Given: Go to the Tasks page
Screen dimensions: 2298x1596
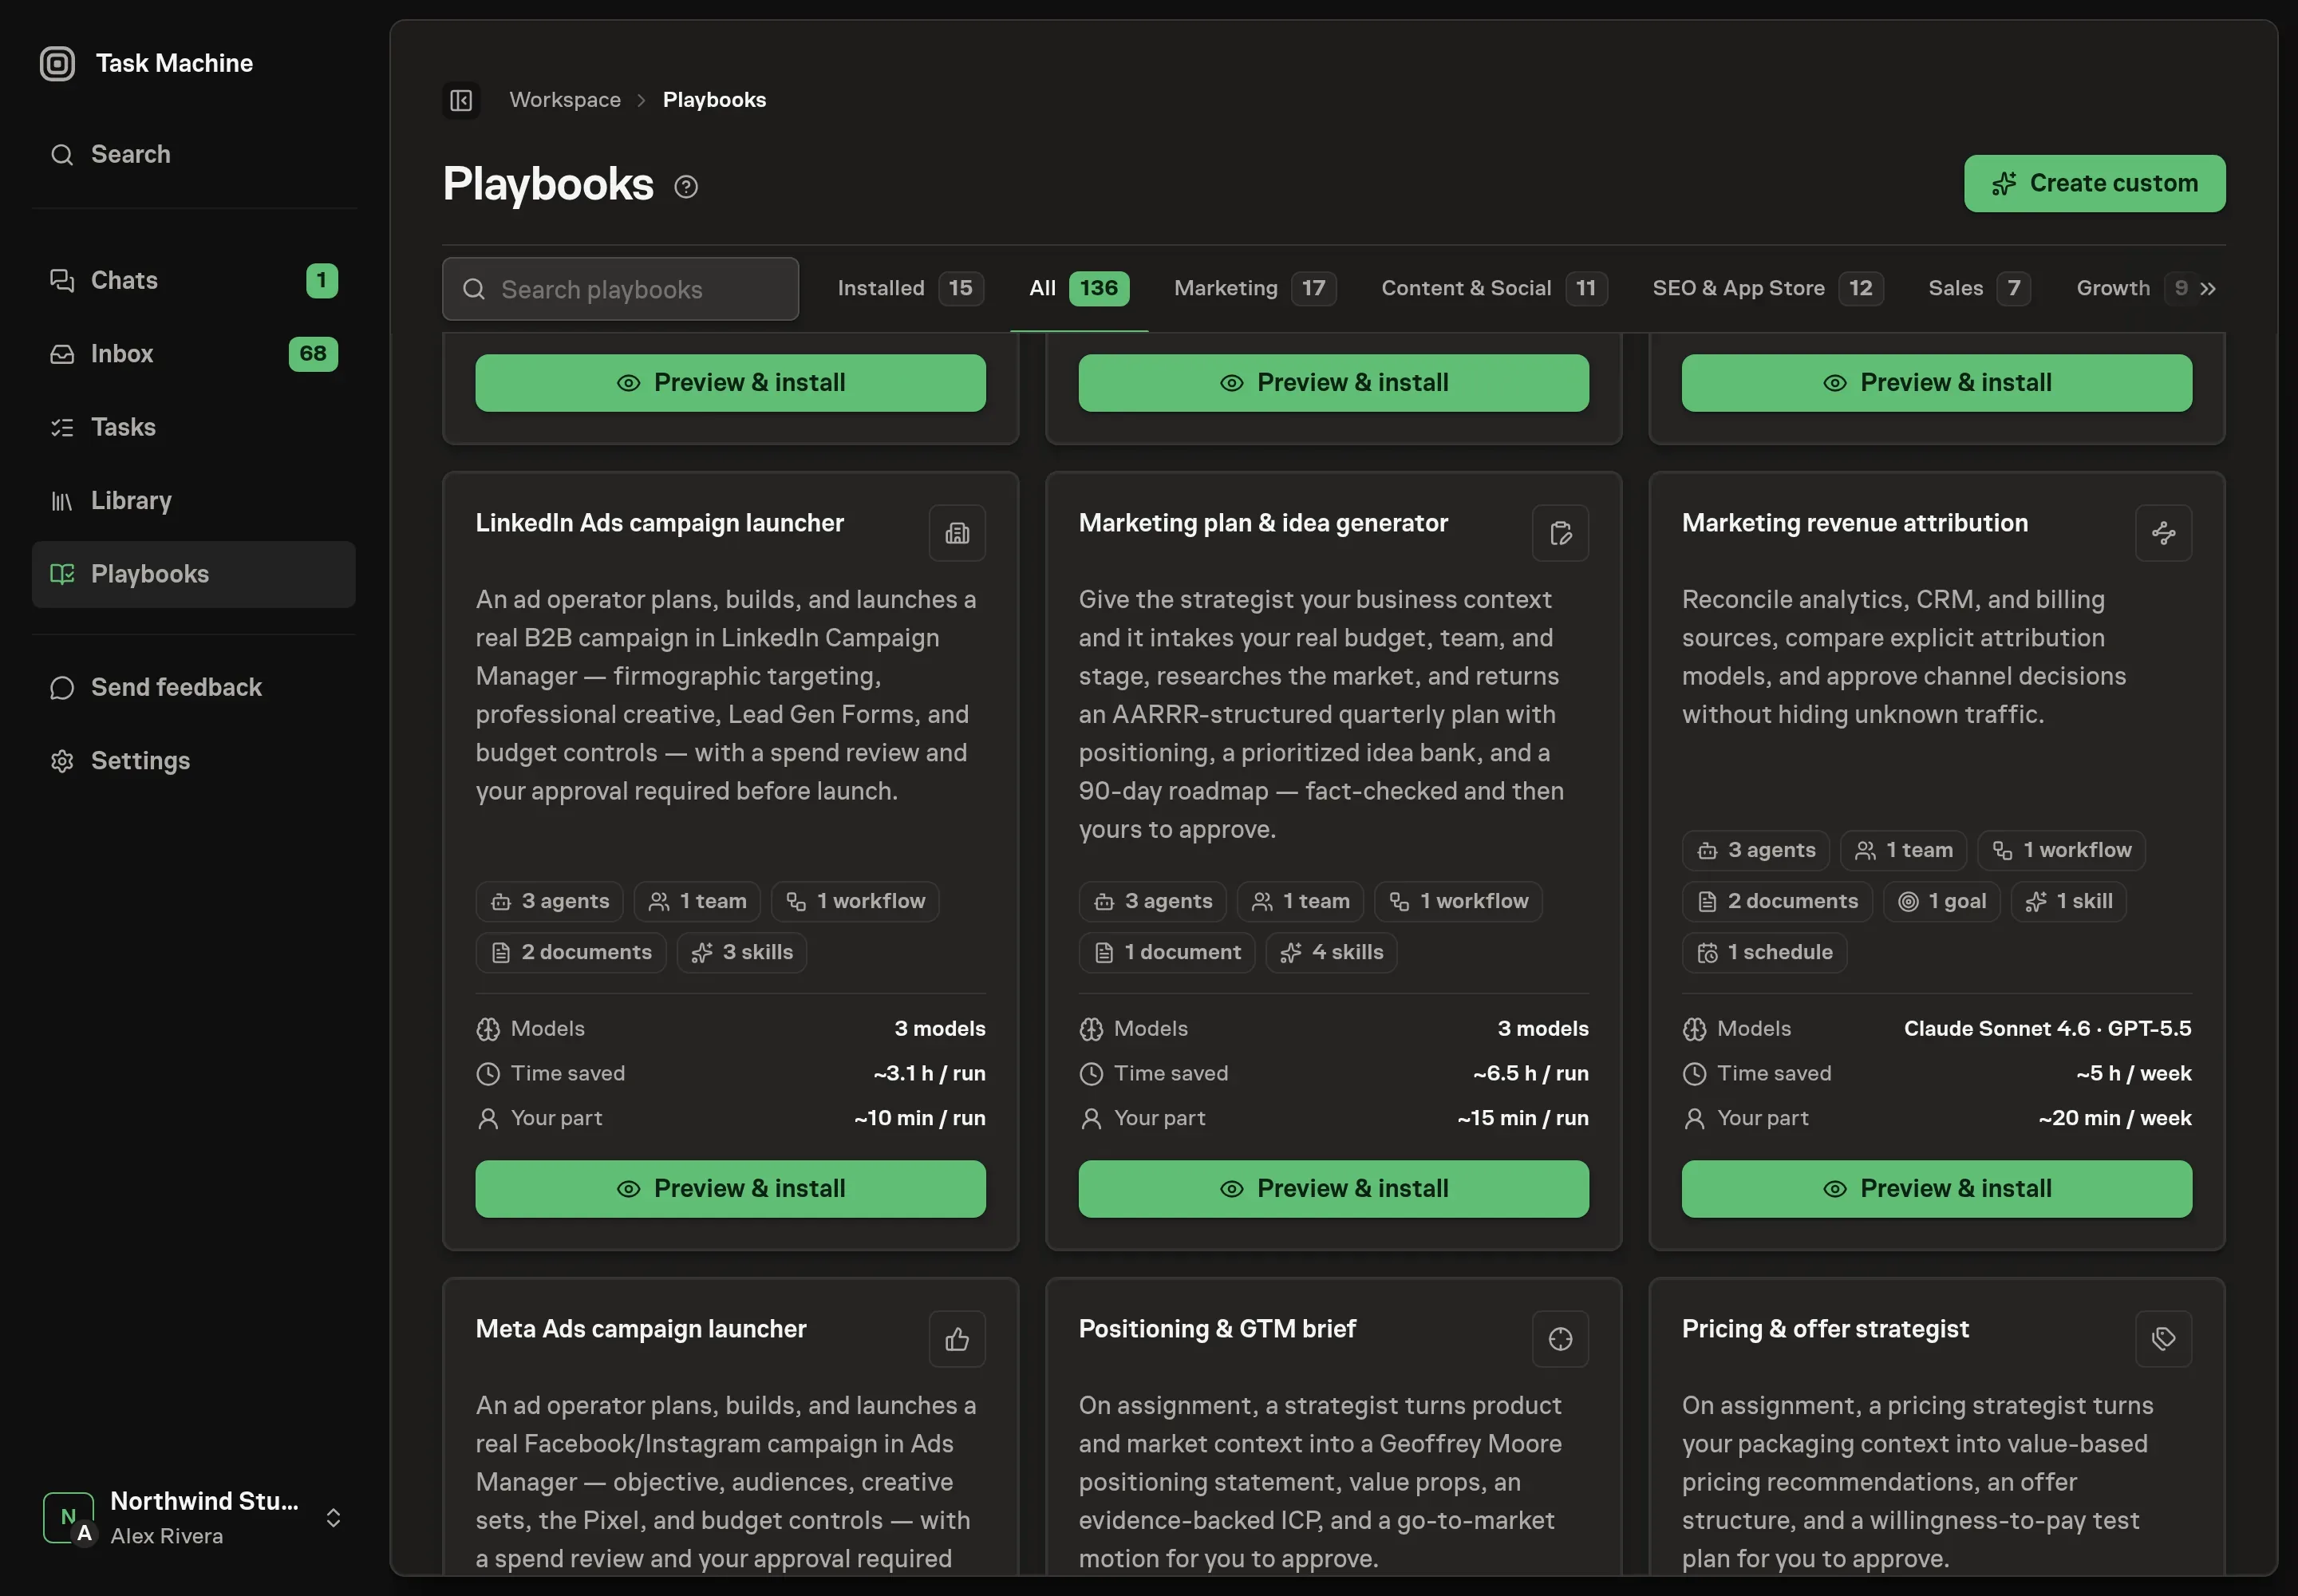Looking at the screenshot, I should pos(194,427).
